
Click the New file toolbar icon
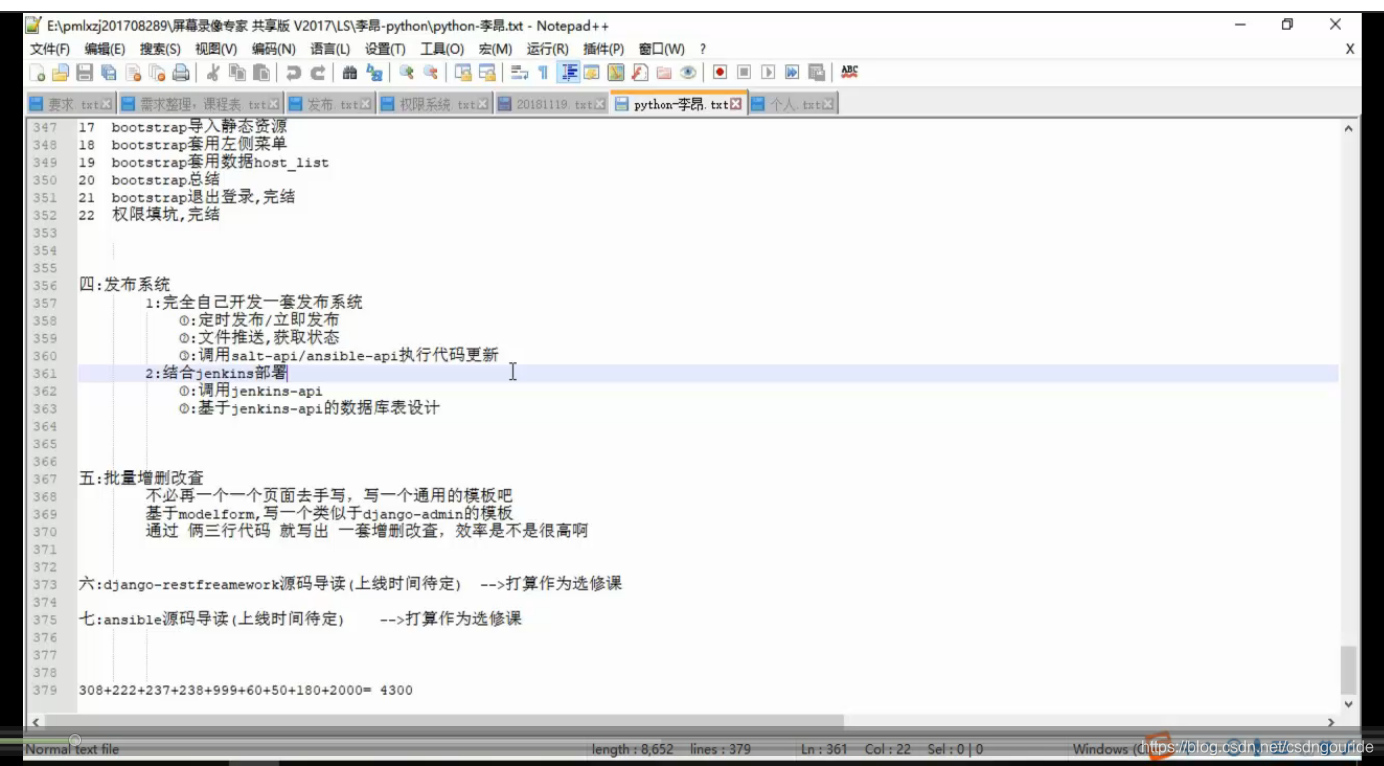tap(37, 72)
